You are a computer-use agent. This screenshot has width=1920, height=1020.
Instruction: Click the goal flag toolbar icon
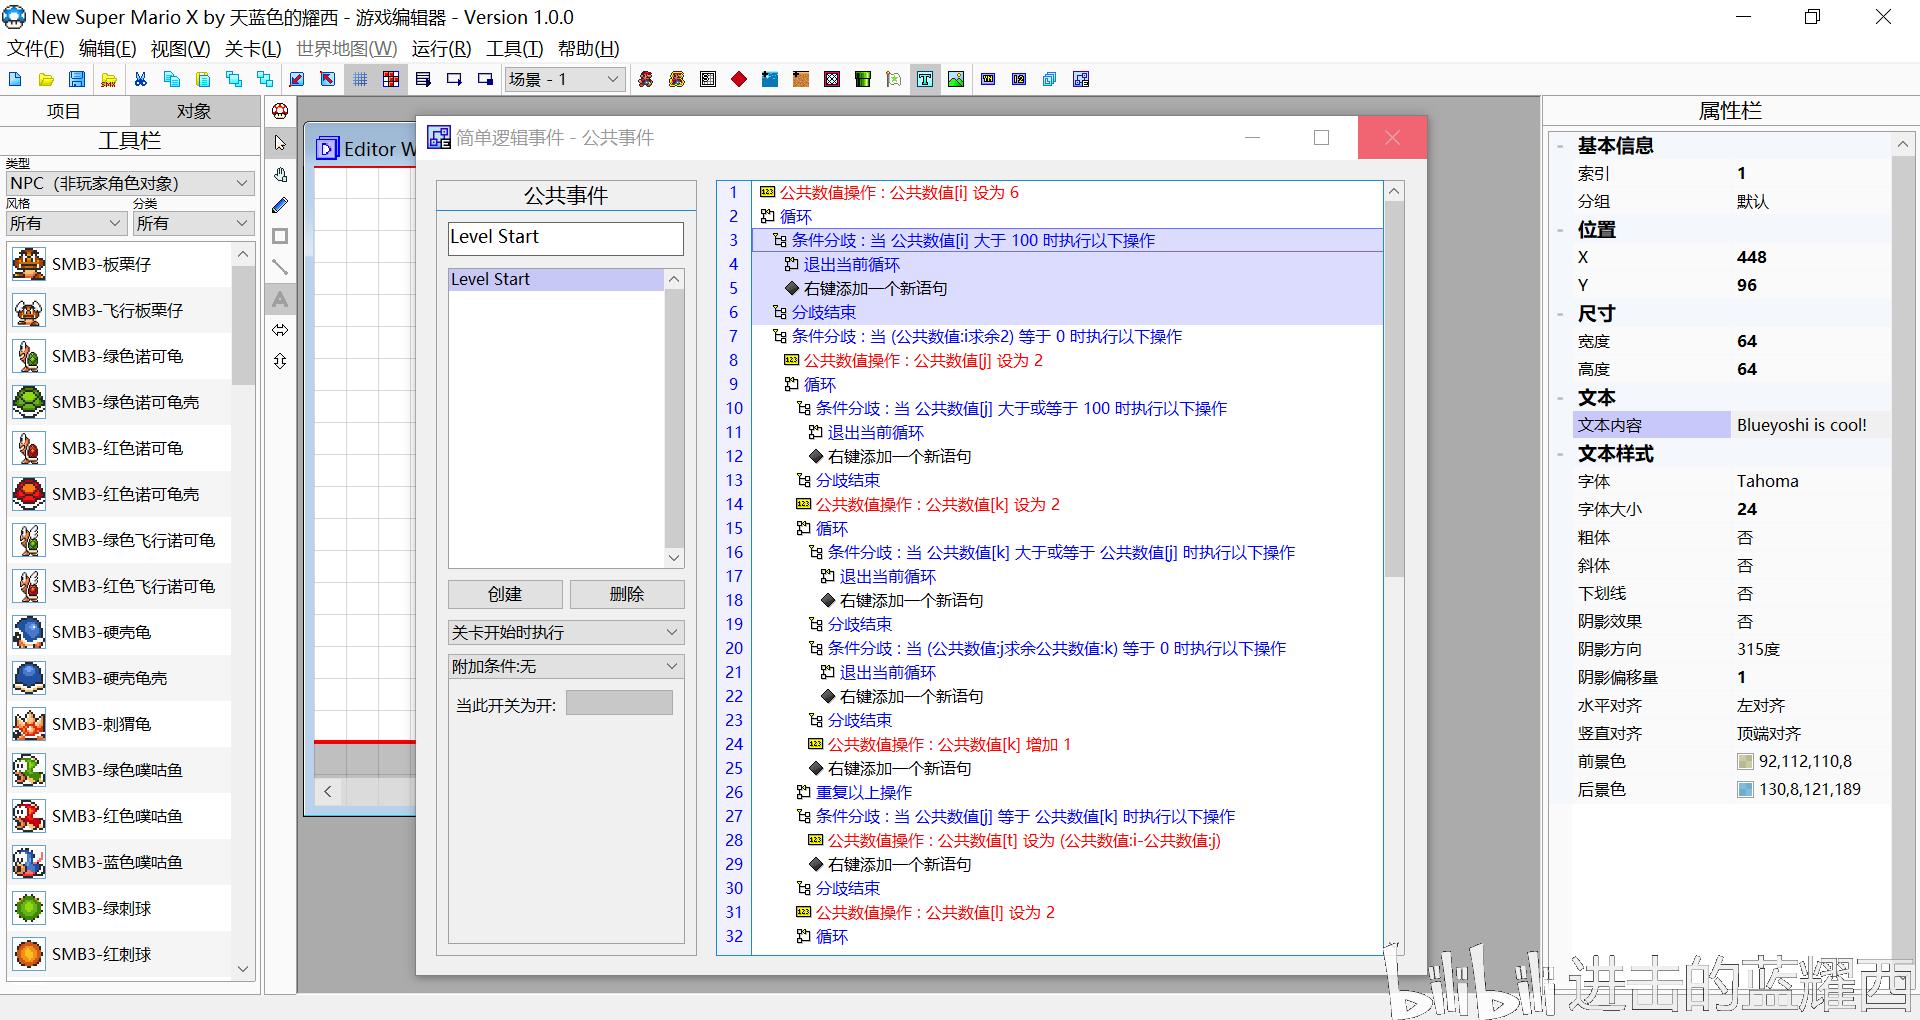pyautogui.click(x=894, y=79)
